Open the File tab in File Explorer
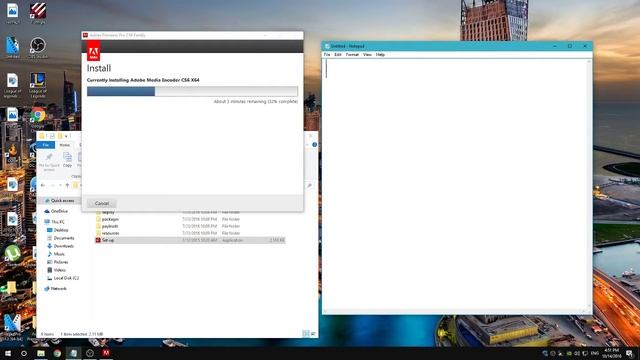The image size is (640, 360). pos(46,145)
